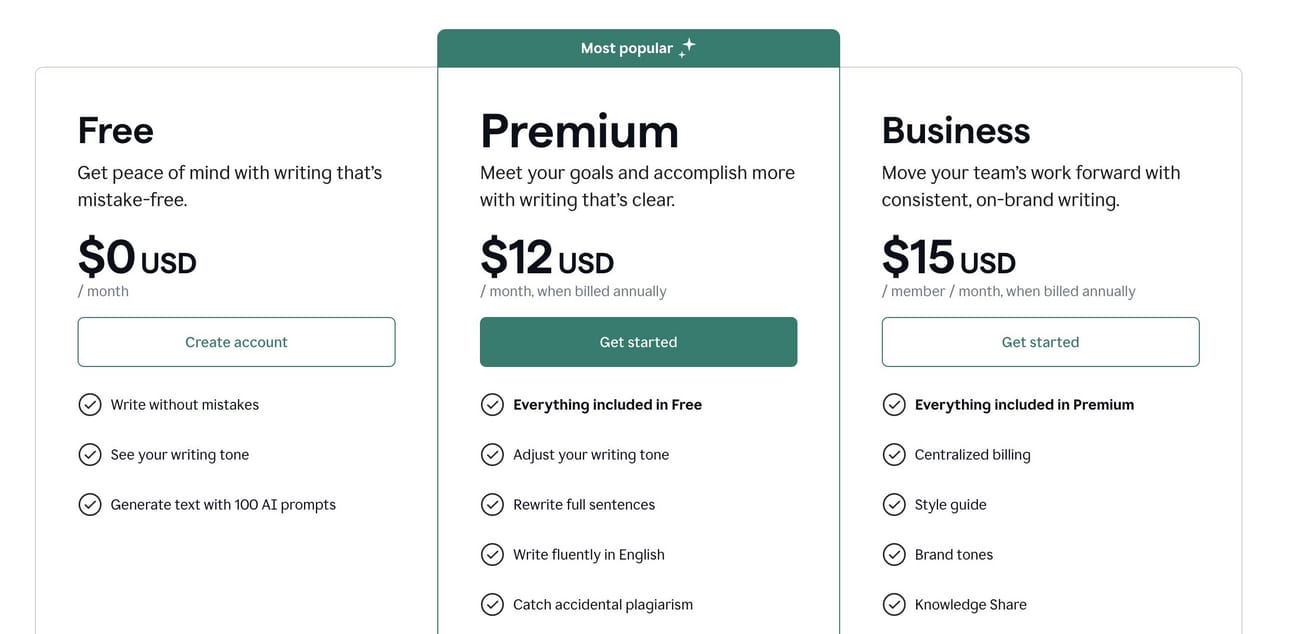Click checkmark beside Knowledge Share

click(894, 604)
